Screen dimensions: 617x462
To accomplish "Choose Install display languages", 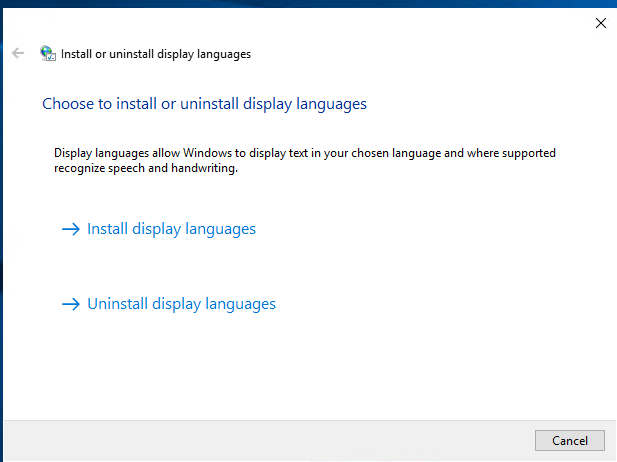I will point(159,229).
